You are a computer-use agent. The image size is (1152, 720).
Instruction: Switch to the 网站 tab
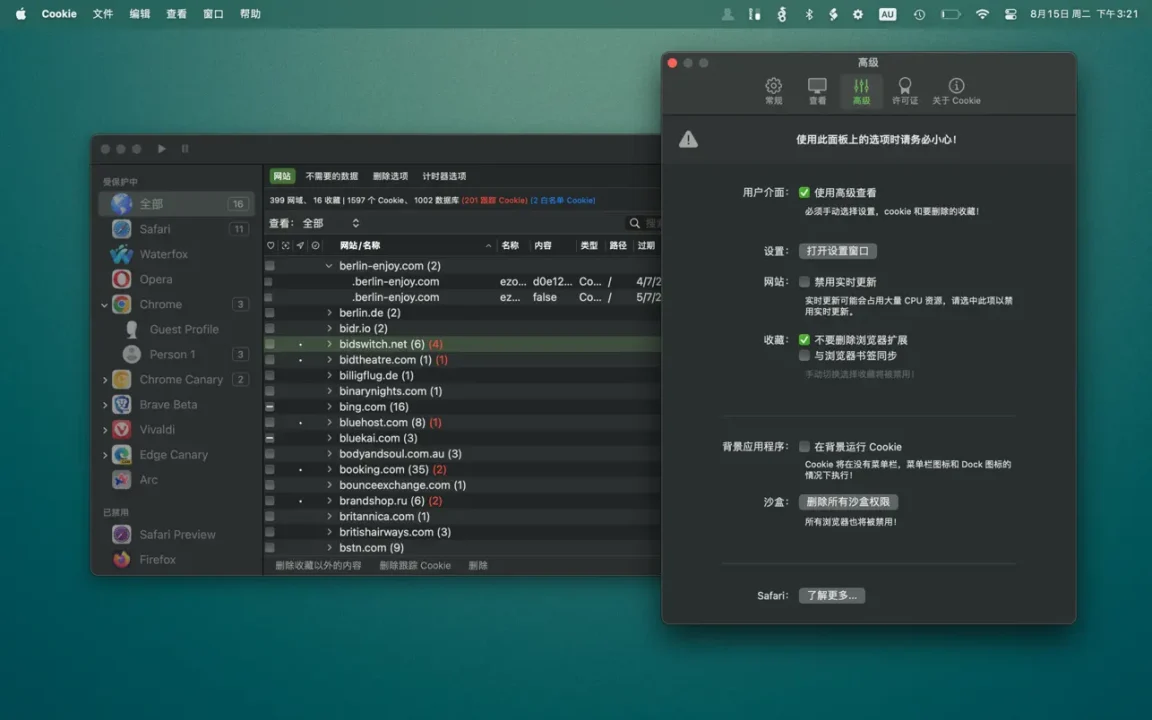[x=282, y=176]
